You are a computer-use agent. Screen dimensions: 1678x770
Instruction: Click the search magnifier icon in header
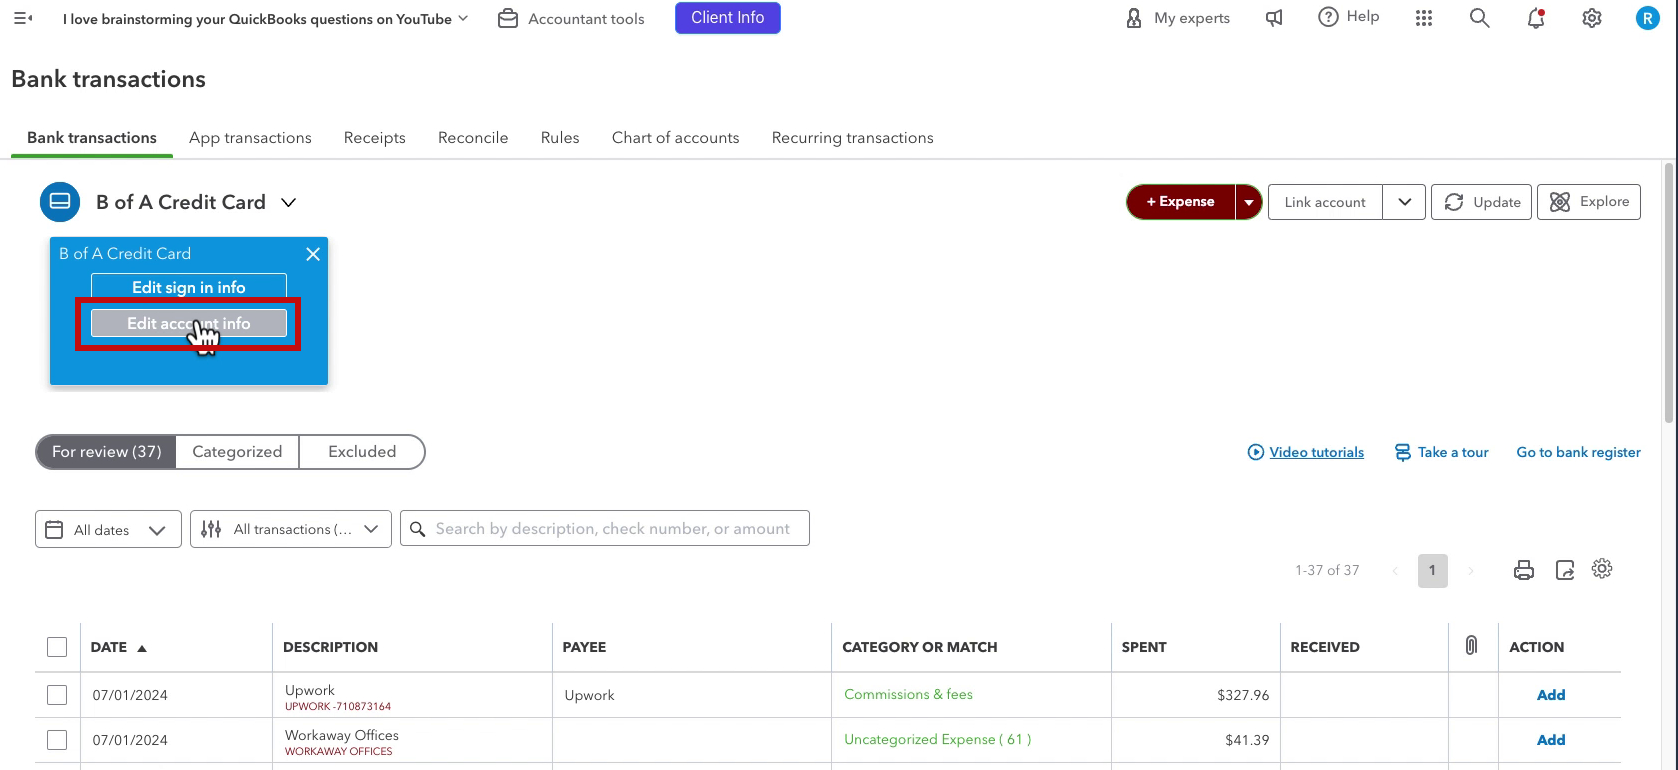click(1480, 18)
